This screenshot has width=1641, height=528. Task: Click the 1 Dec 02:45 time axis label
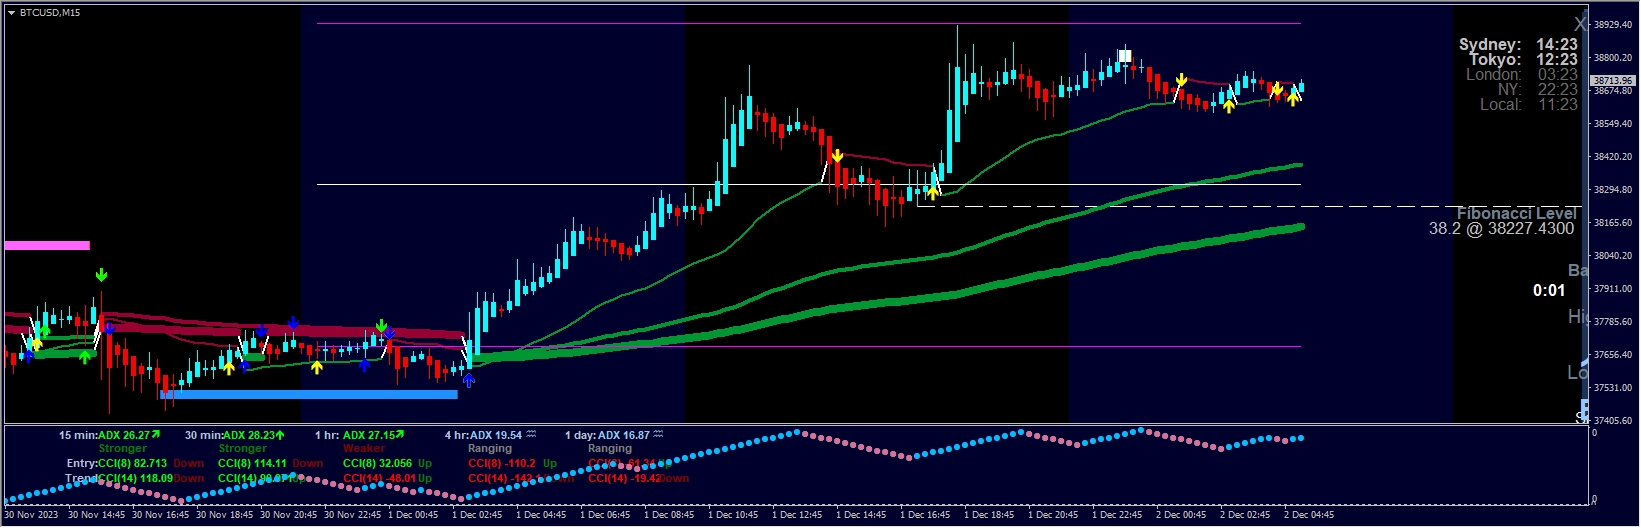(x=477, y=515)
